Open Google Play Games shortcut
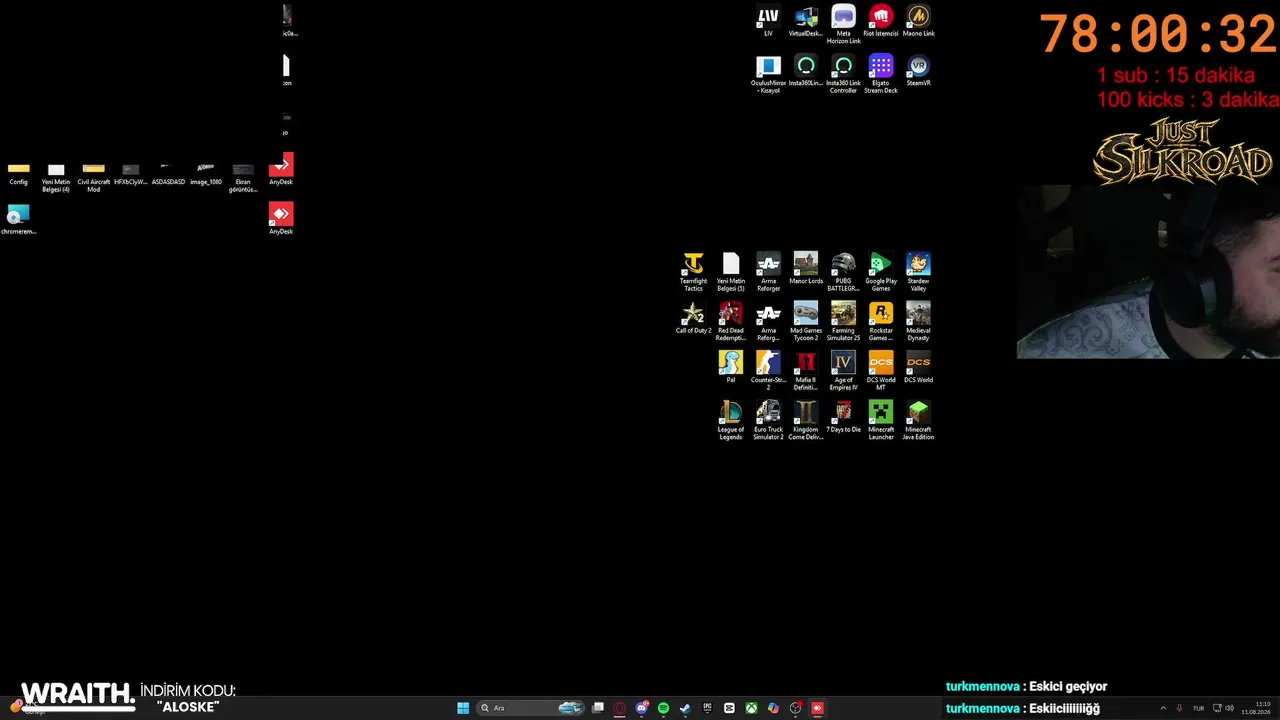 tap(881, 273)
